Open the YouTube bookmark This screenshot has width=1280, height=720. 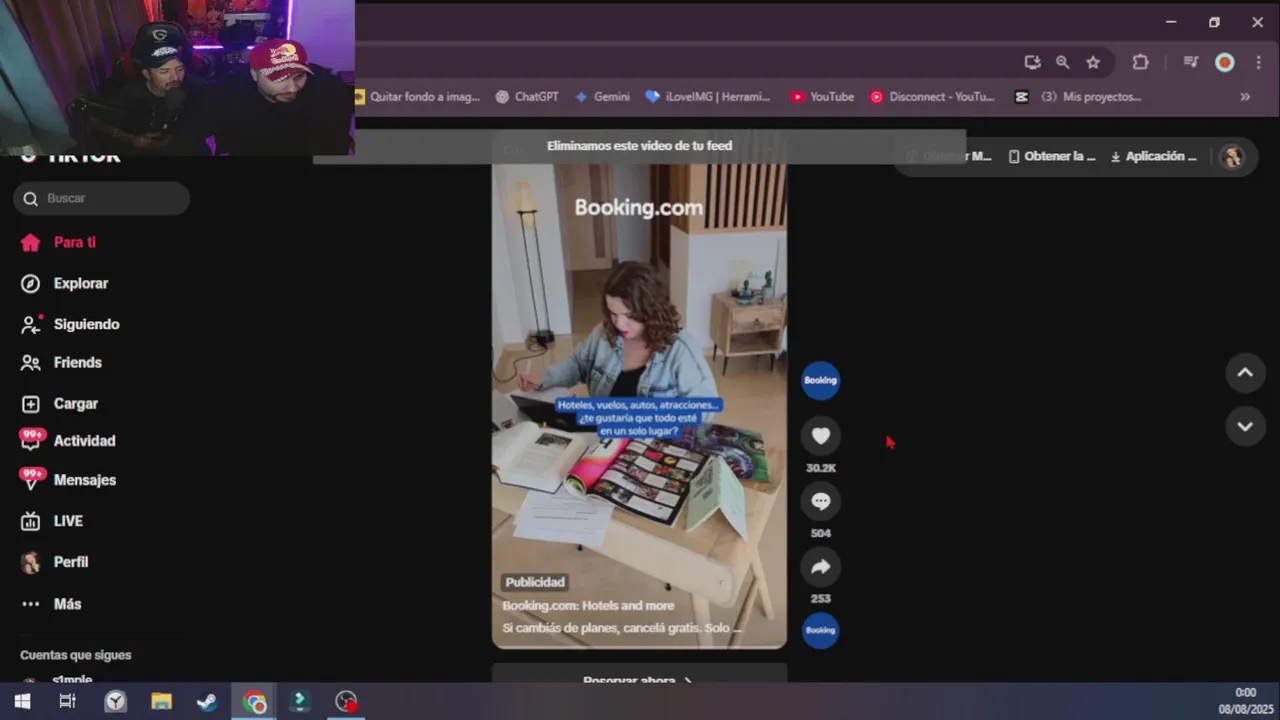pos(822,97)
